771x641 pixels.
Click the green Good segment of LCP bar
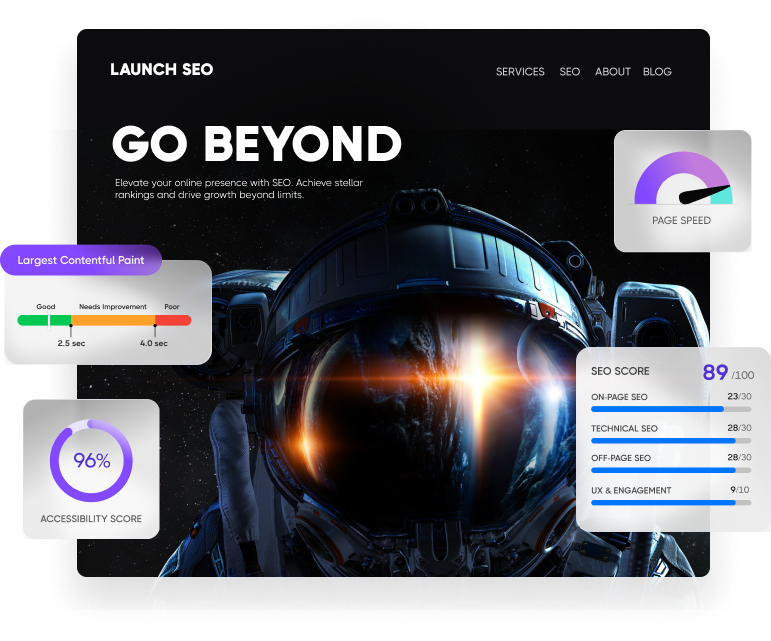[x=44, y=320]
